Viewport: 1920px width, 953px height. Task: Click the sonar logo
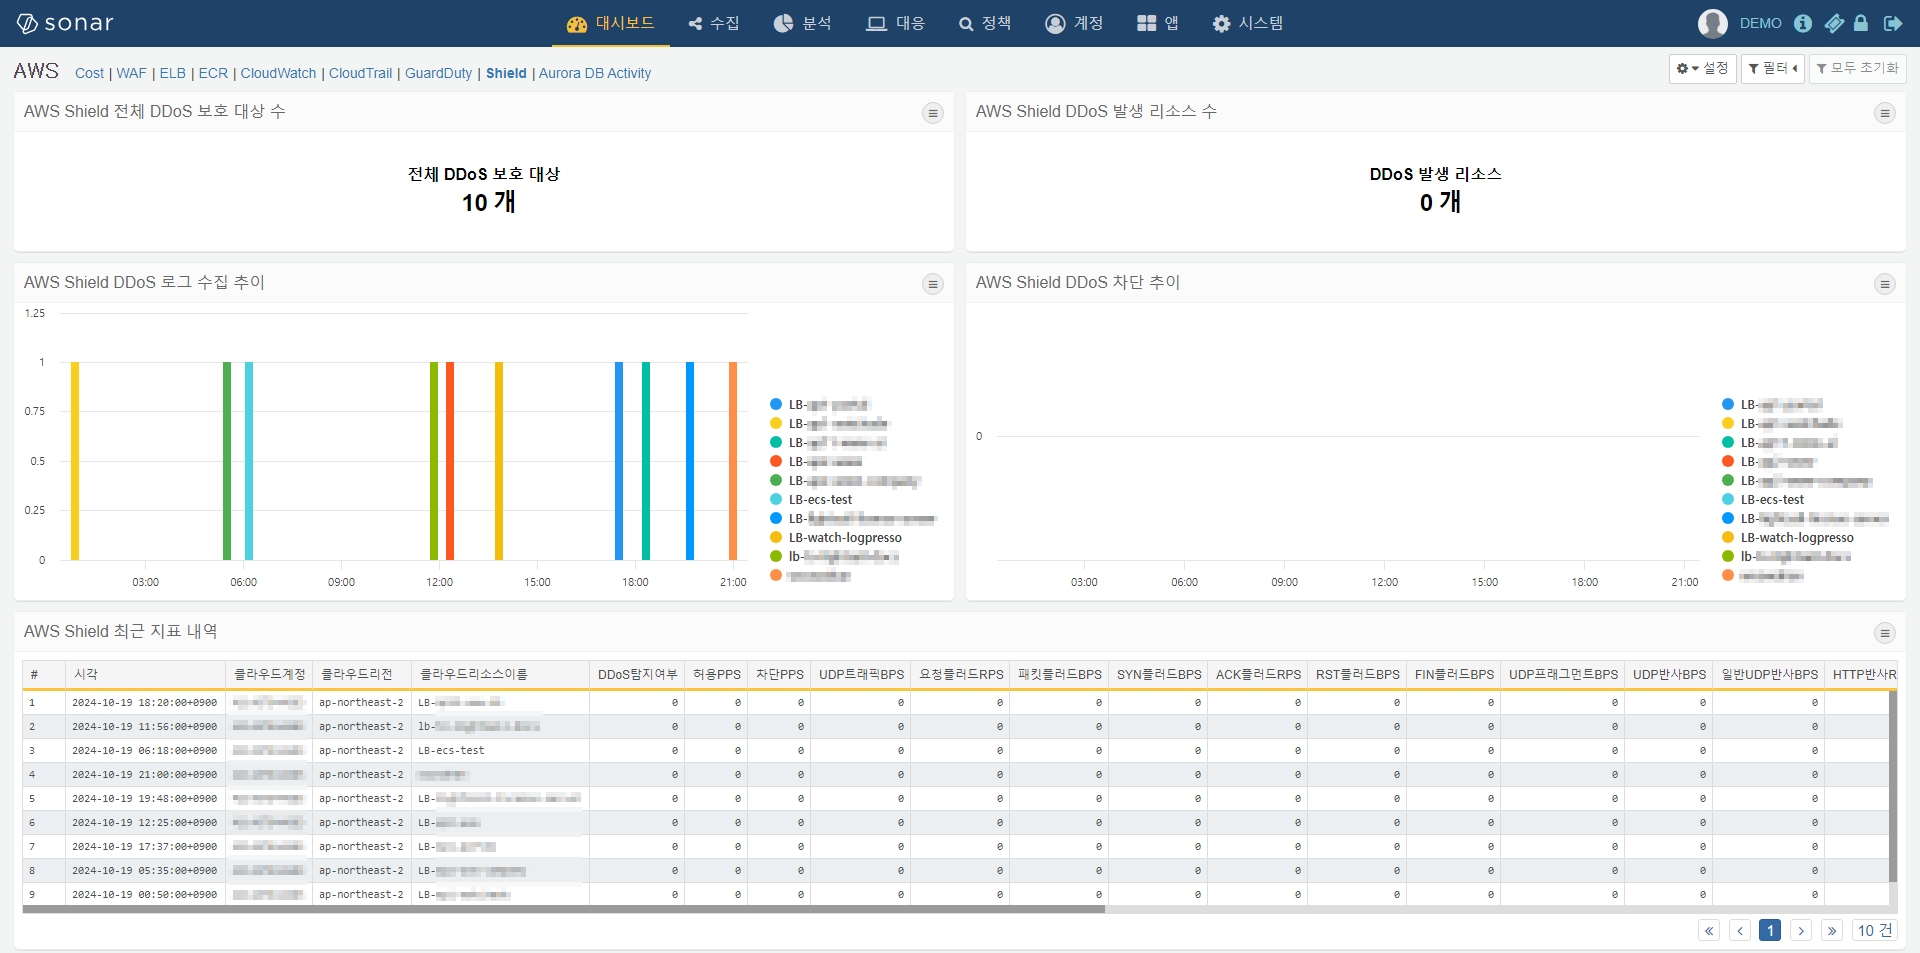pos(65,23)
